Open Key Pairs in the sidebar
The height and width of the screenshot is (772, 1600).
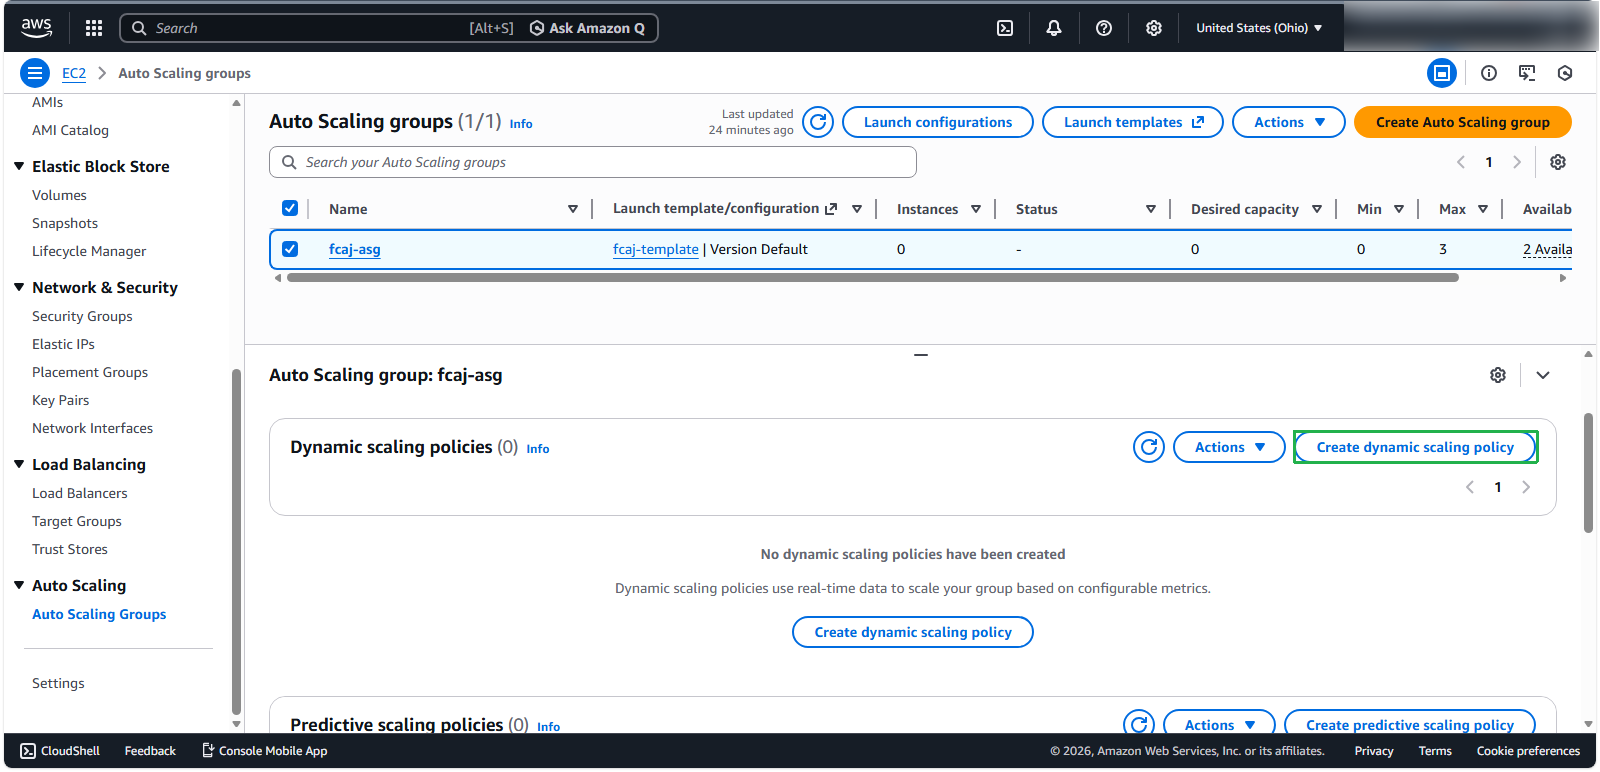coord(60,400)
